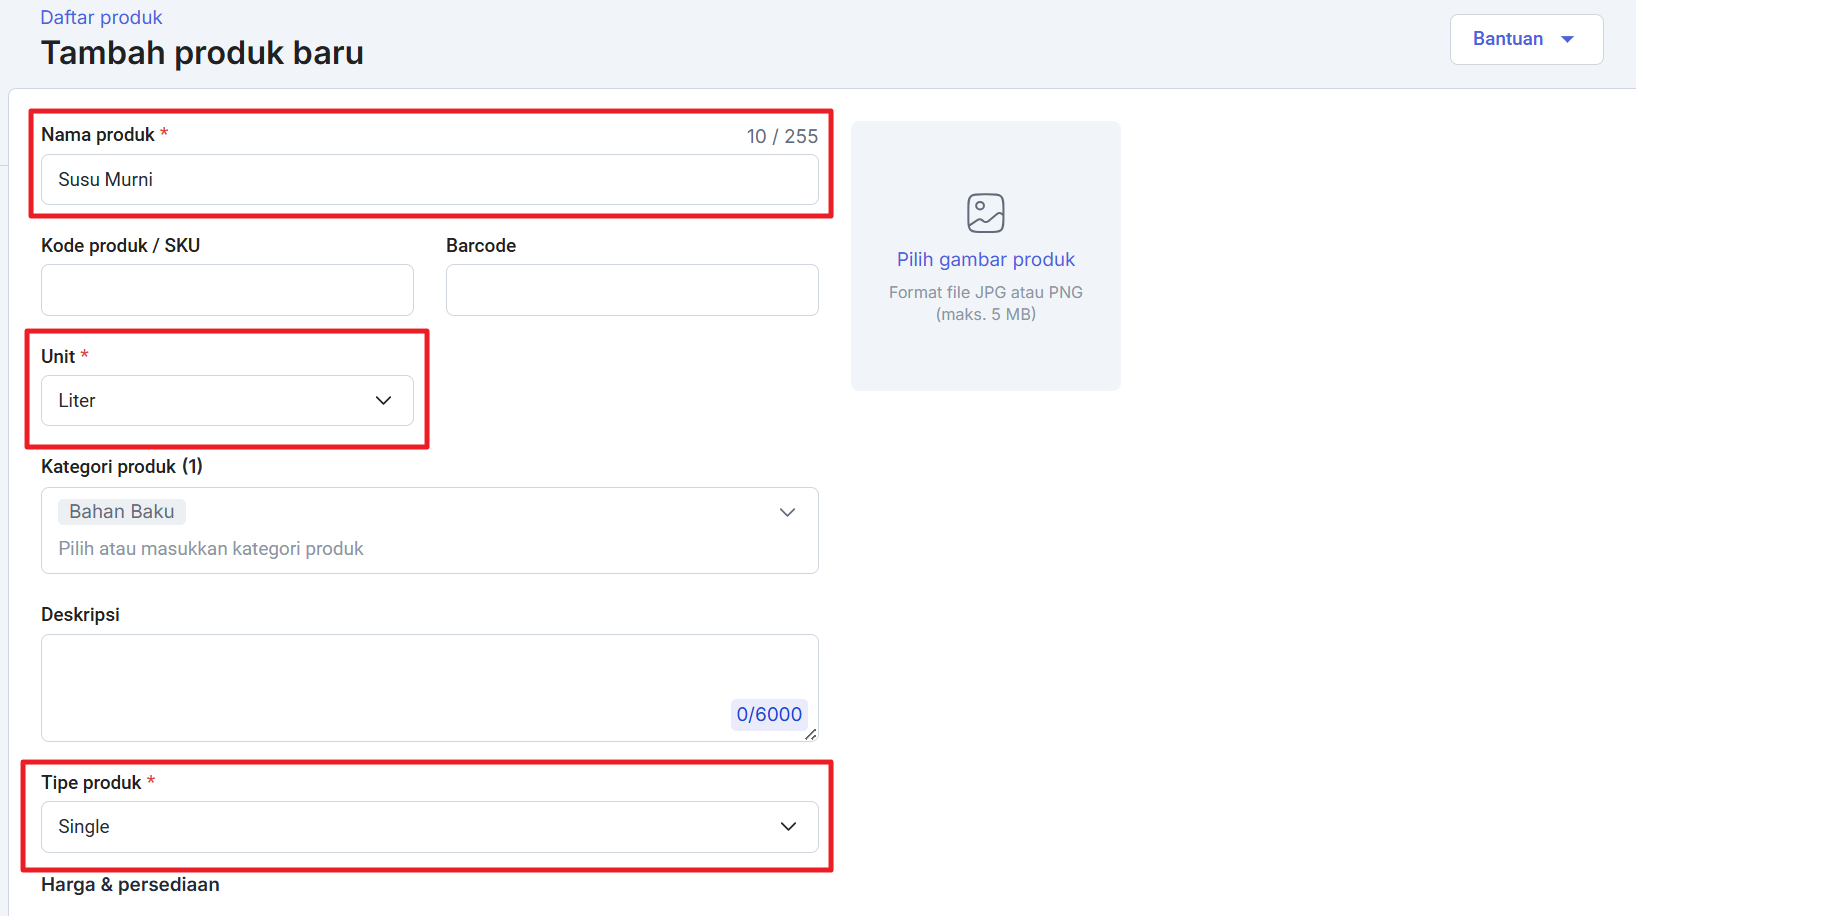Open the Tipe produk dropdown showing Single

pos(429,827)
